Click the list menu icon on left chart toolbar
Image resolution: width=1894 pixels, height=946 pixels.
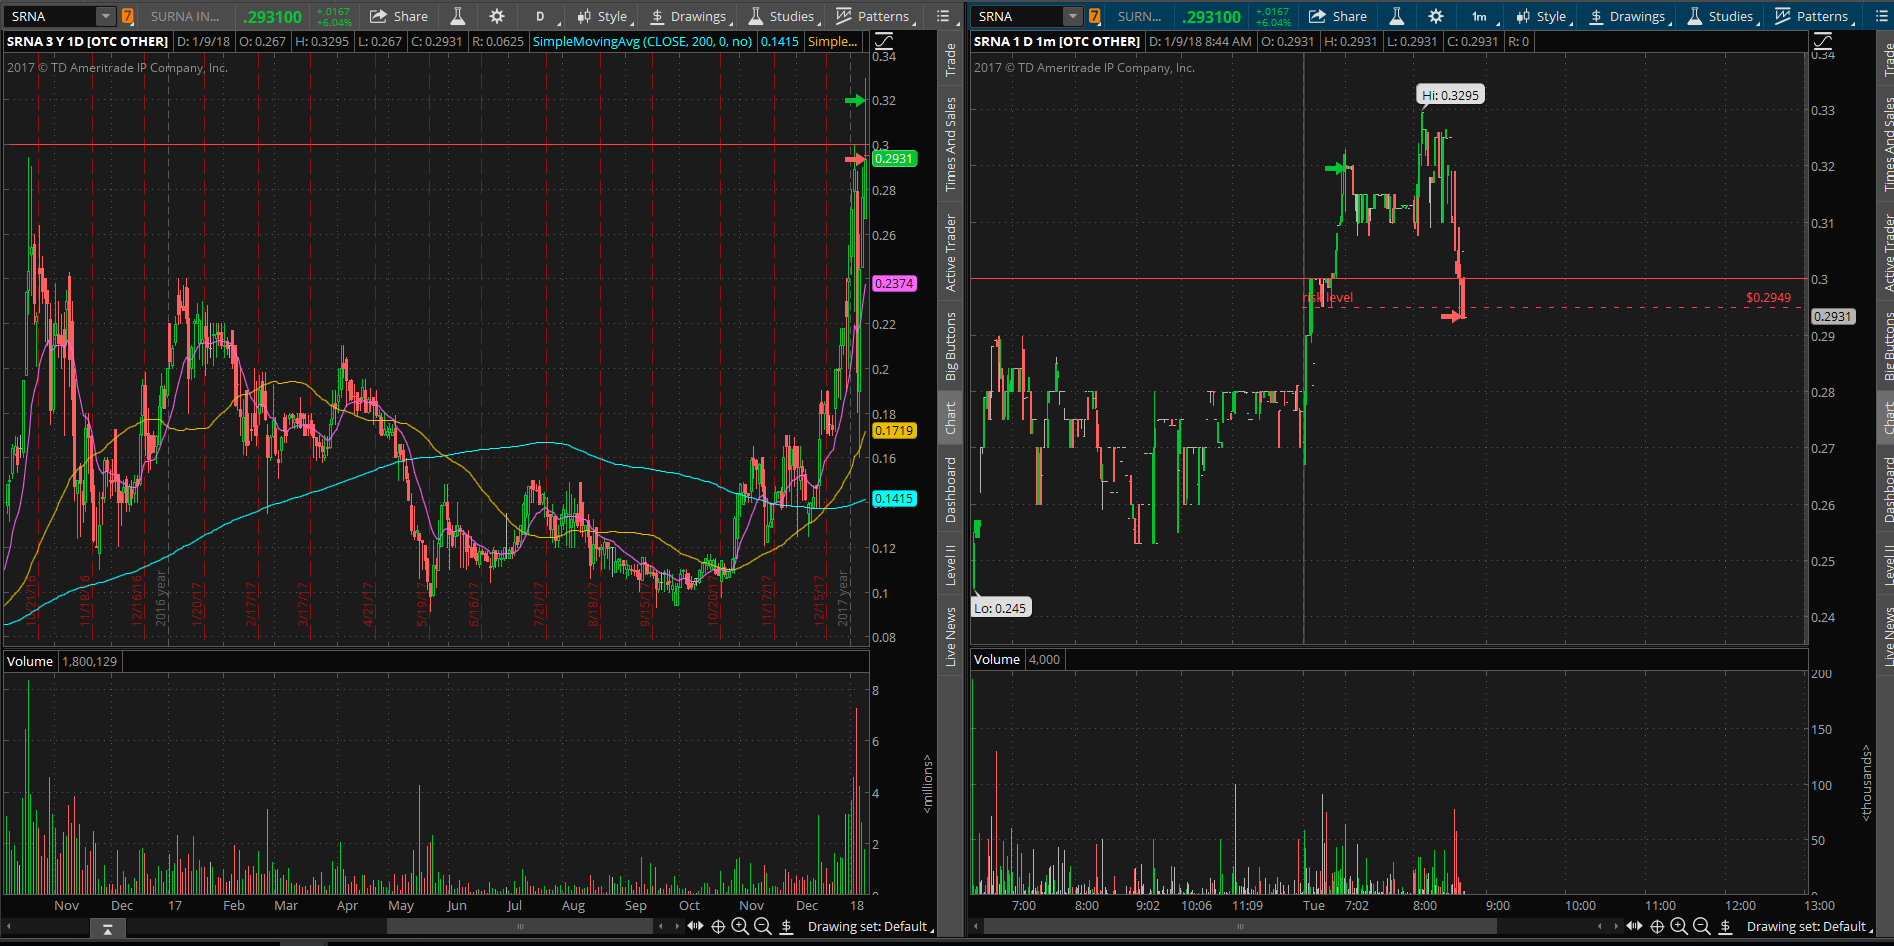pos(943,16)
